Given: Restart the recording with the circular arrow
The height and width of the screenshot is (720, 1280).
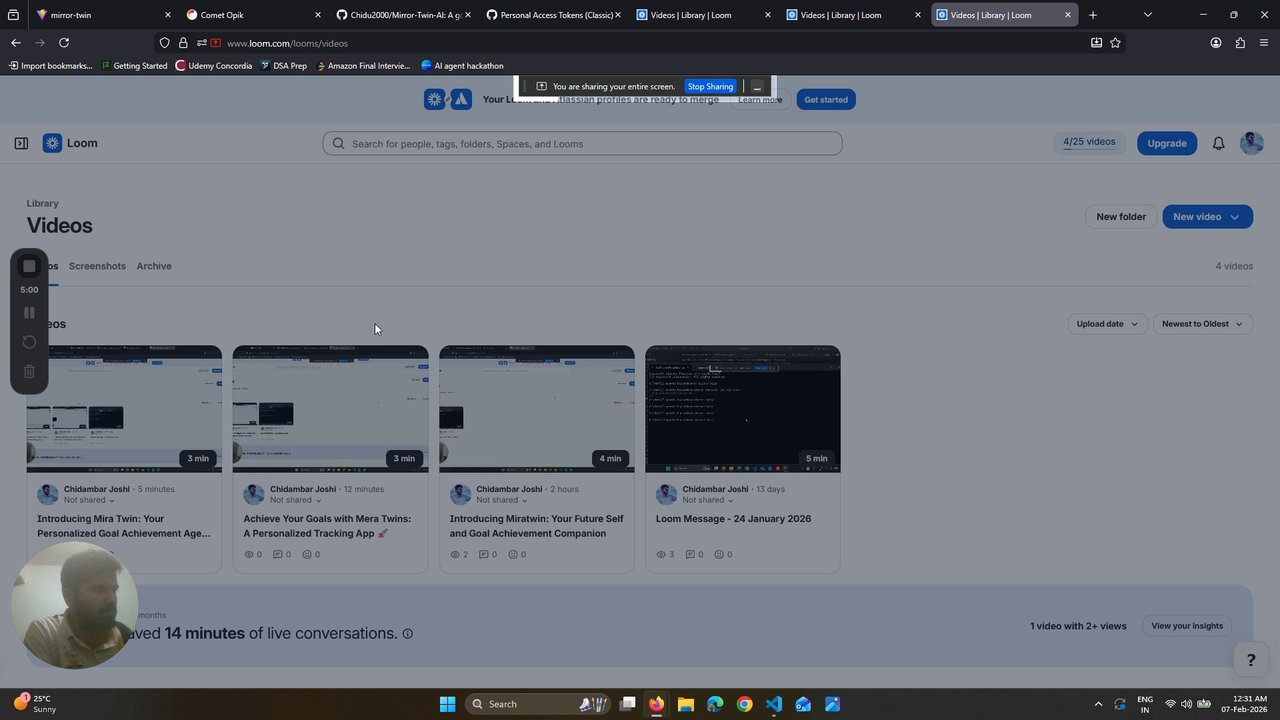Looking at the screenshot, I should pos(29,342).
